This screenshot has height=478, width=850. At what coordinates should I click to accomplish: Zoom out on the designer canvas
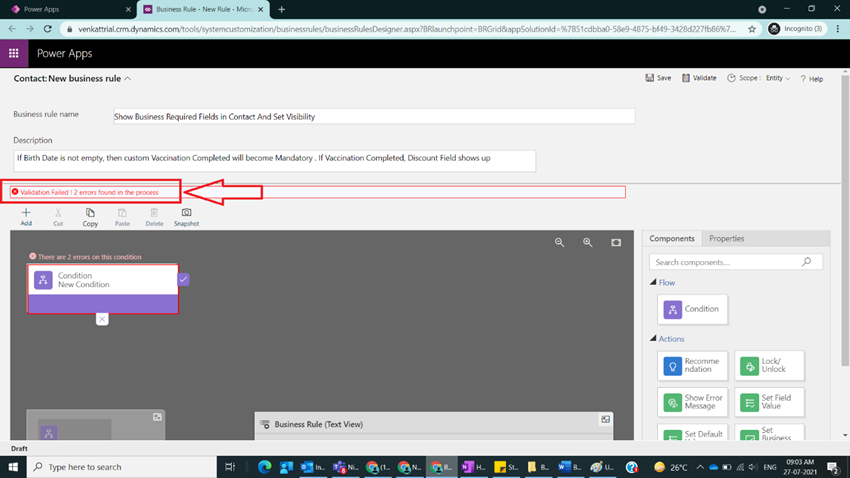point(559,242)
